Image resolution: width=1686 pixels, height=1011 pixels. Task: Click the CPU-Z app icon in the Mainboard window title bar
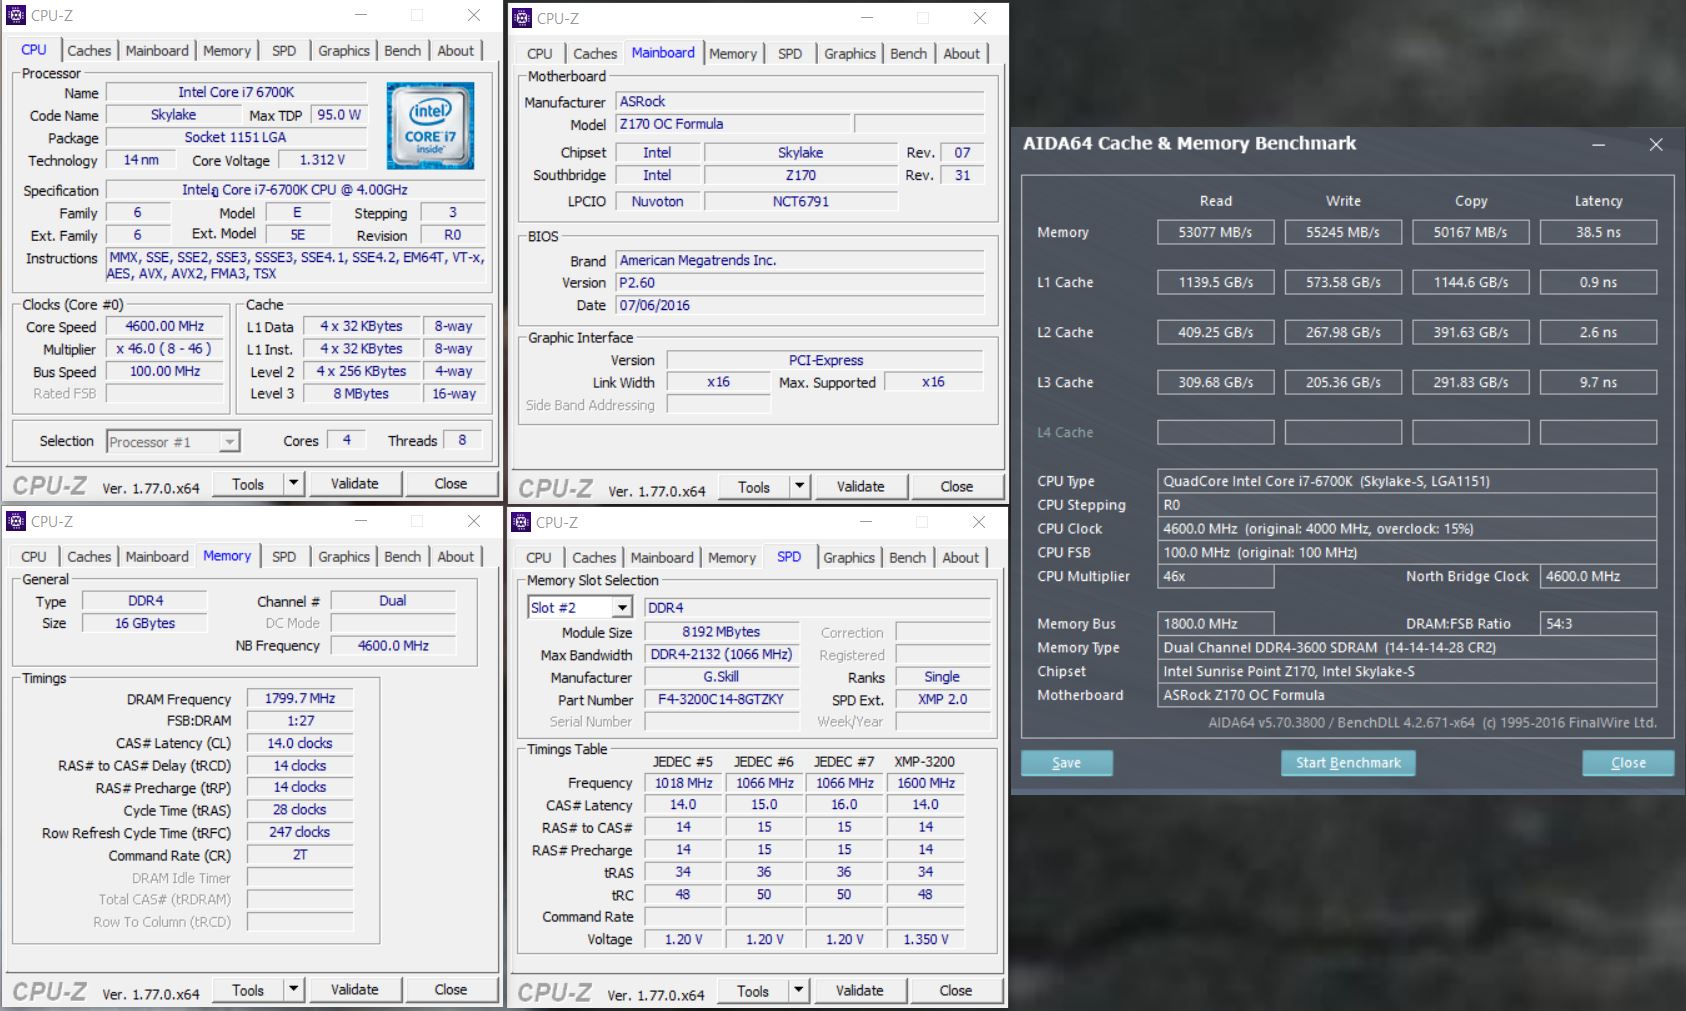522,18
